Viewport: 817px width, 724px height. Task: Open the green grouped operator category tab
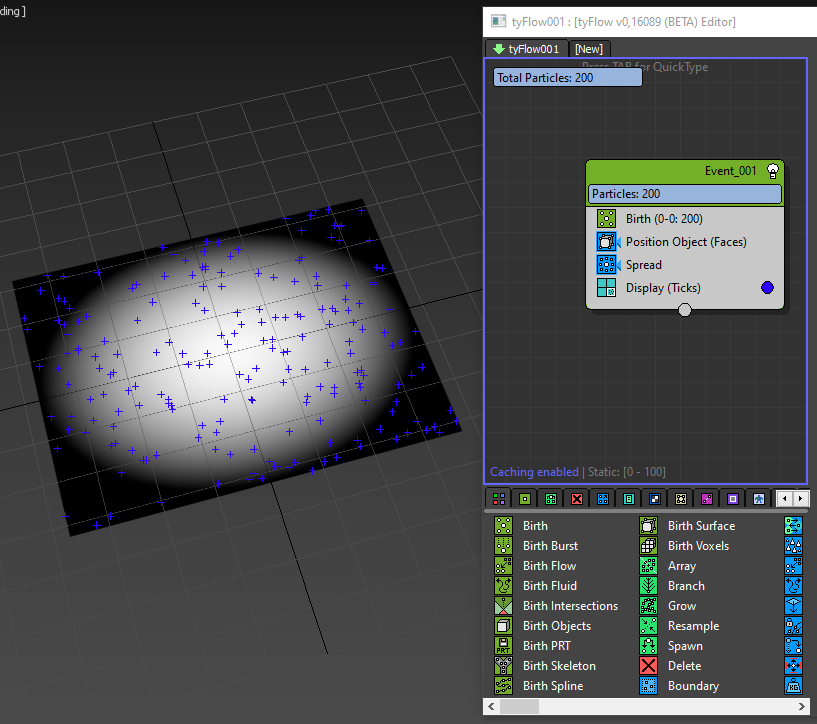tap(551, 499)
